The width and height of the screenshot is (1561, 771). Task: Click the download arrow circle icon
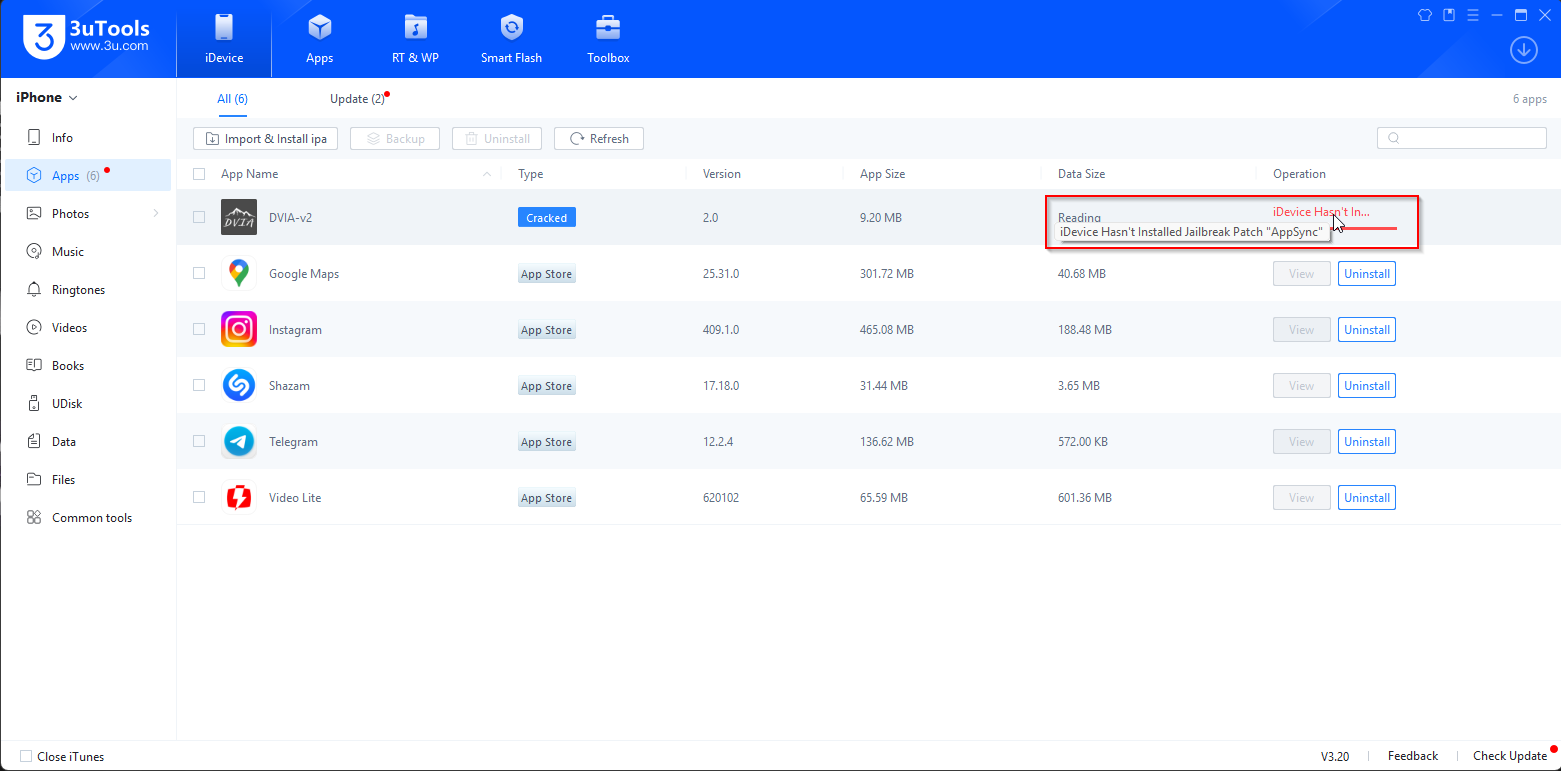pyautogui.click(x=1523, y=50)
